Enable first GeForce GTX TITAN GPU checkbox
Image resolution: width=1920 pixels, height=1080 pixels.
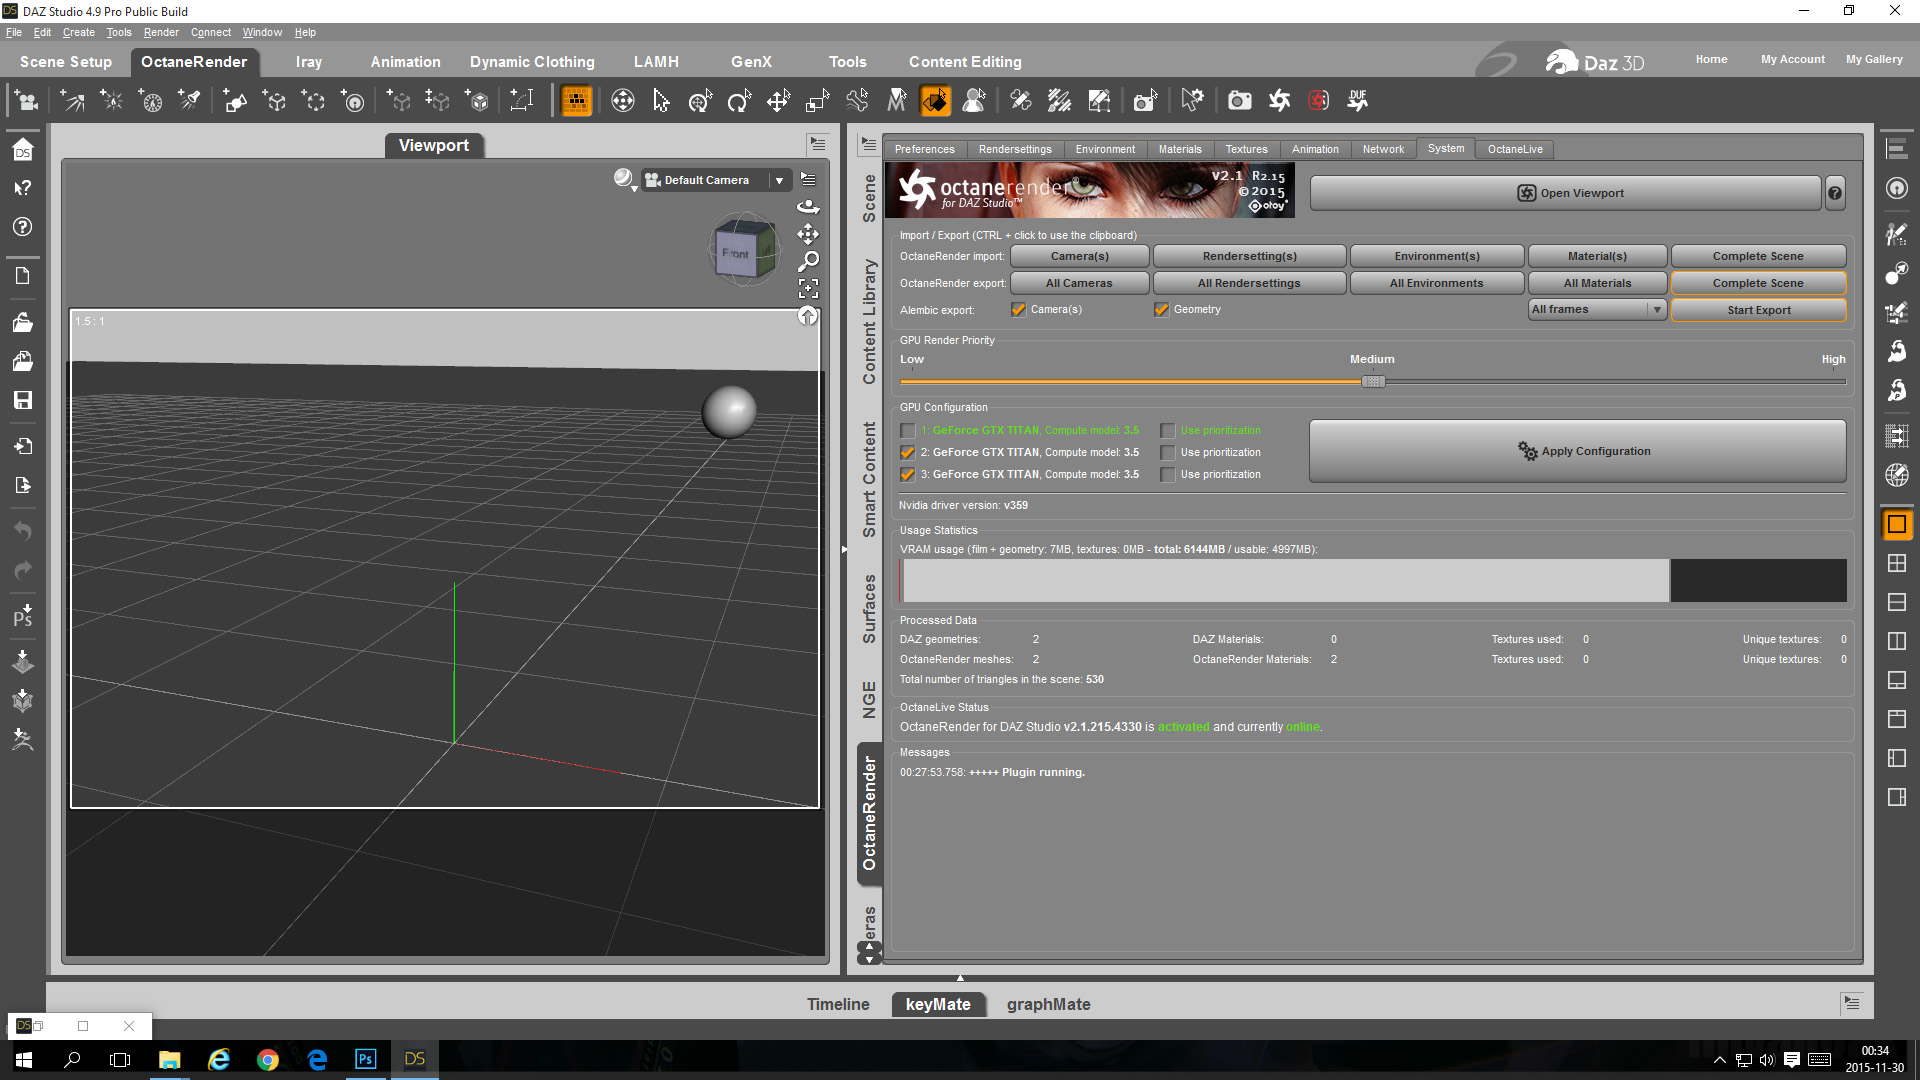pyautogui.click(x=907, y=431)
